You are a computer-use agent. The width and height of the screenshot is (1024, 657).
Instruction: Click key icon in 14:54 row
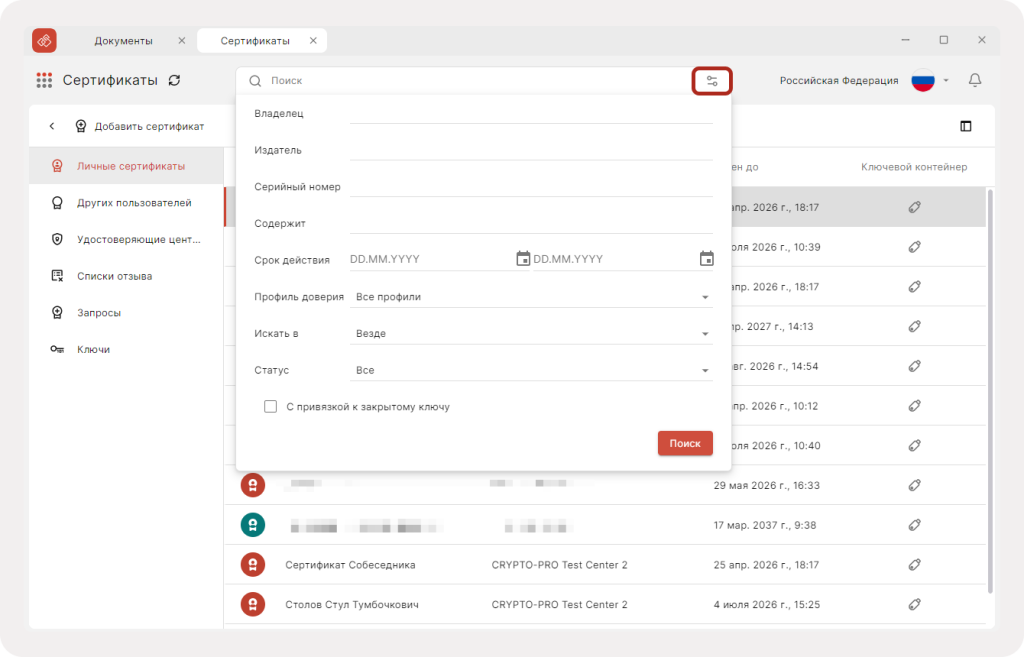point(914,366)
